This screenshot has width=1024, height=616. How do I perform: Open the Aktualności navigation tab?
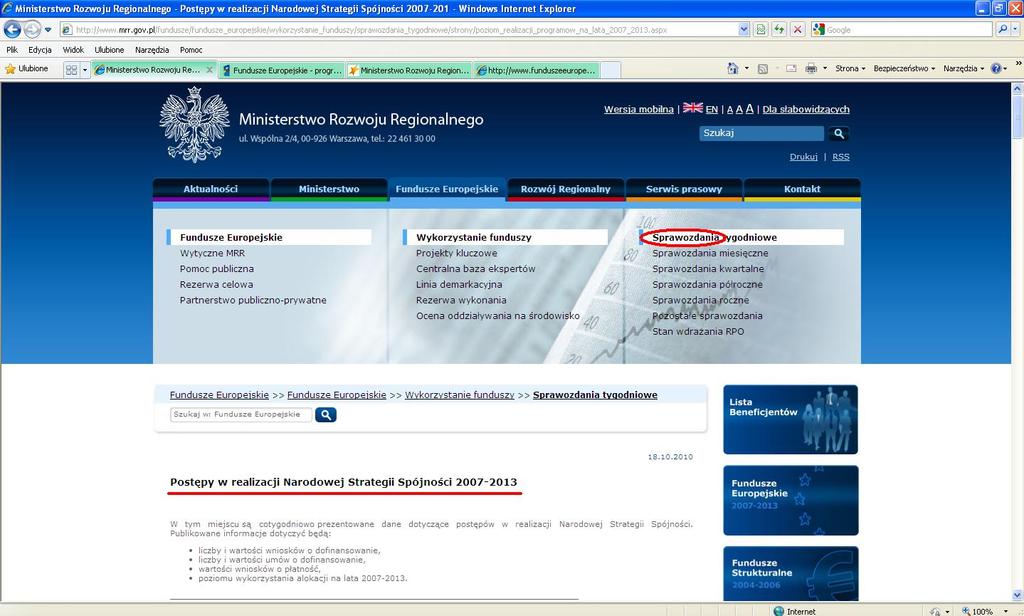click(x=210, y=189)
